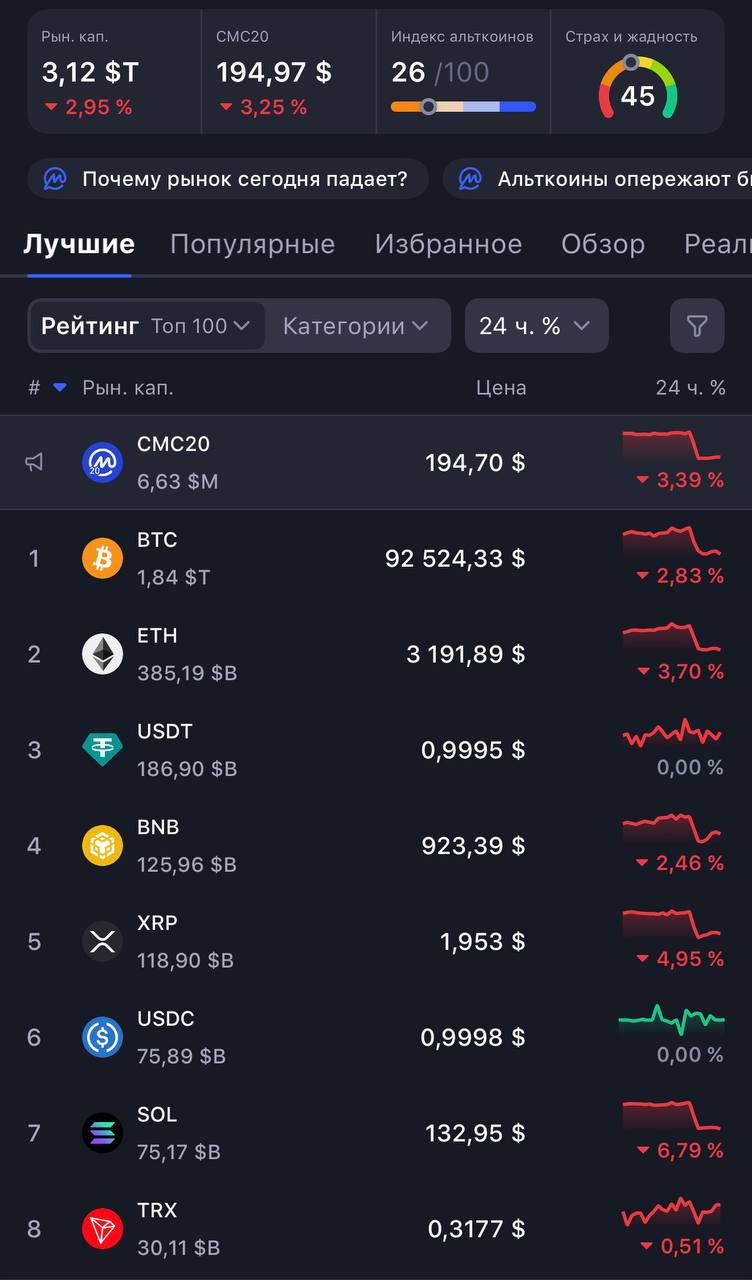Tap the TRON TRX icon
This screenshot has height=1280, width=752.
(x=102, y=1229)
